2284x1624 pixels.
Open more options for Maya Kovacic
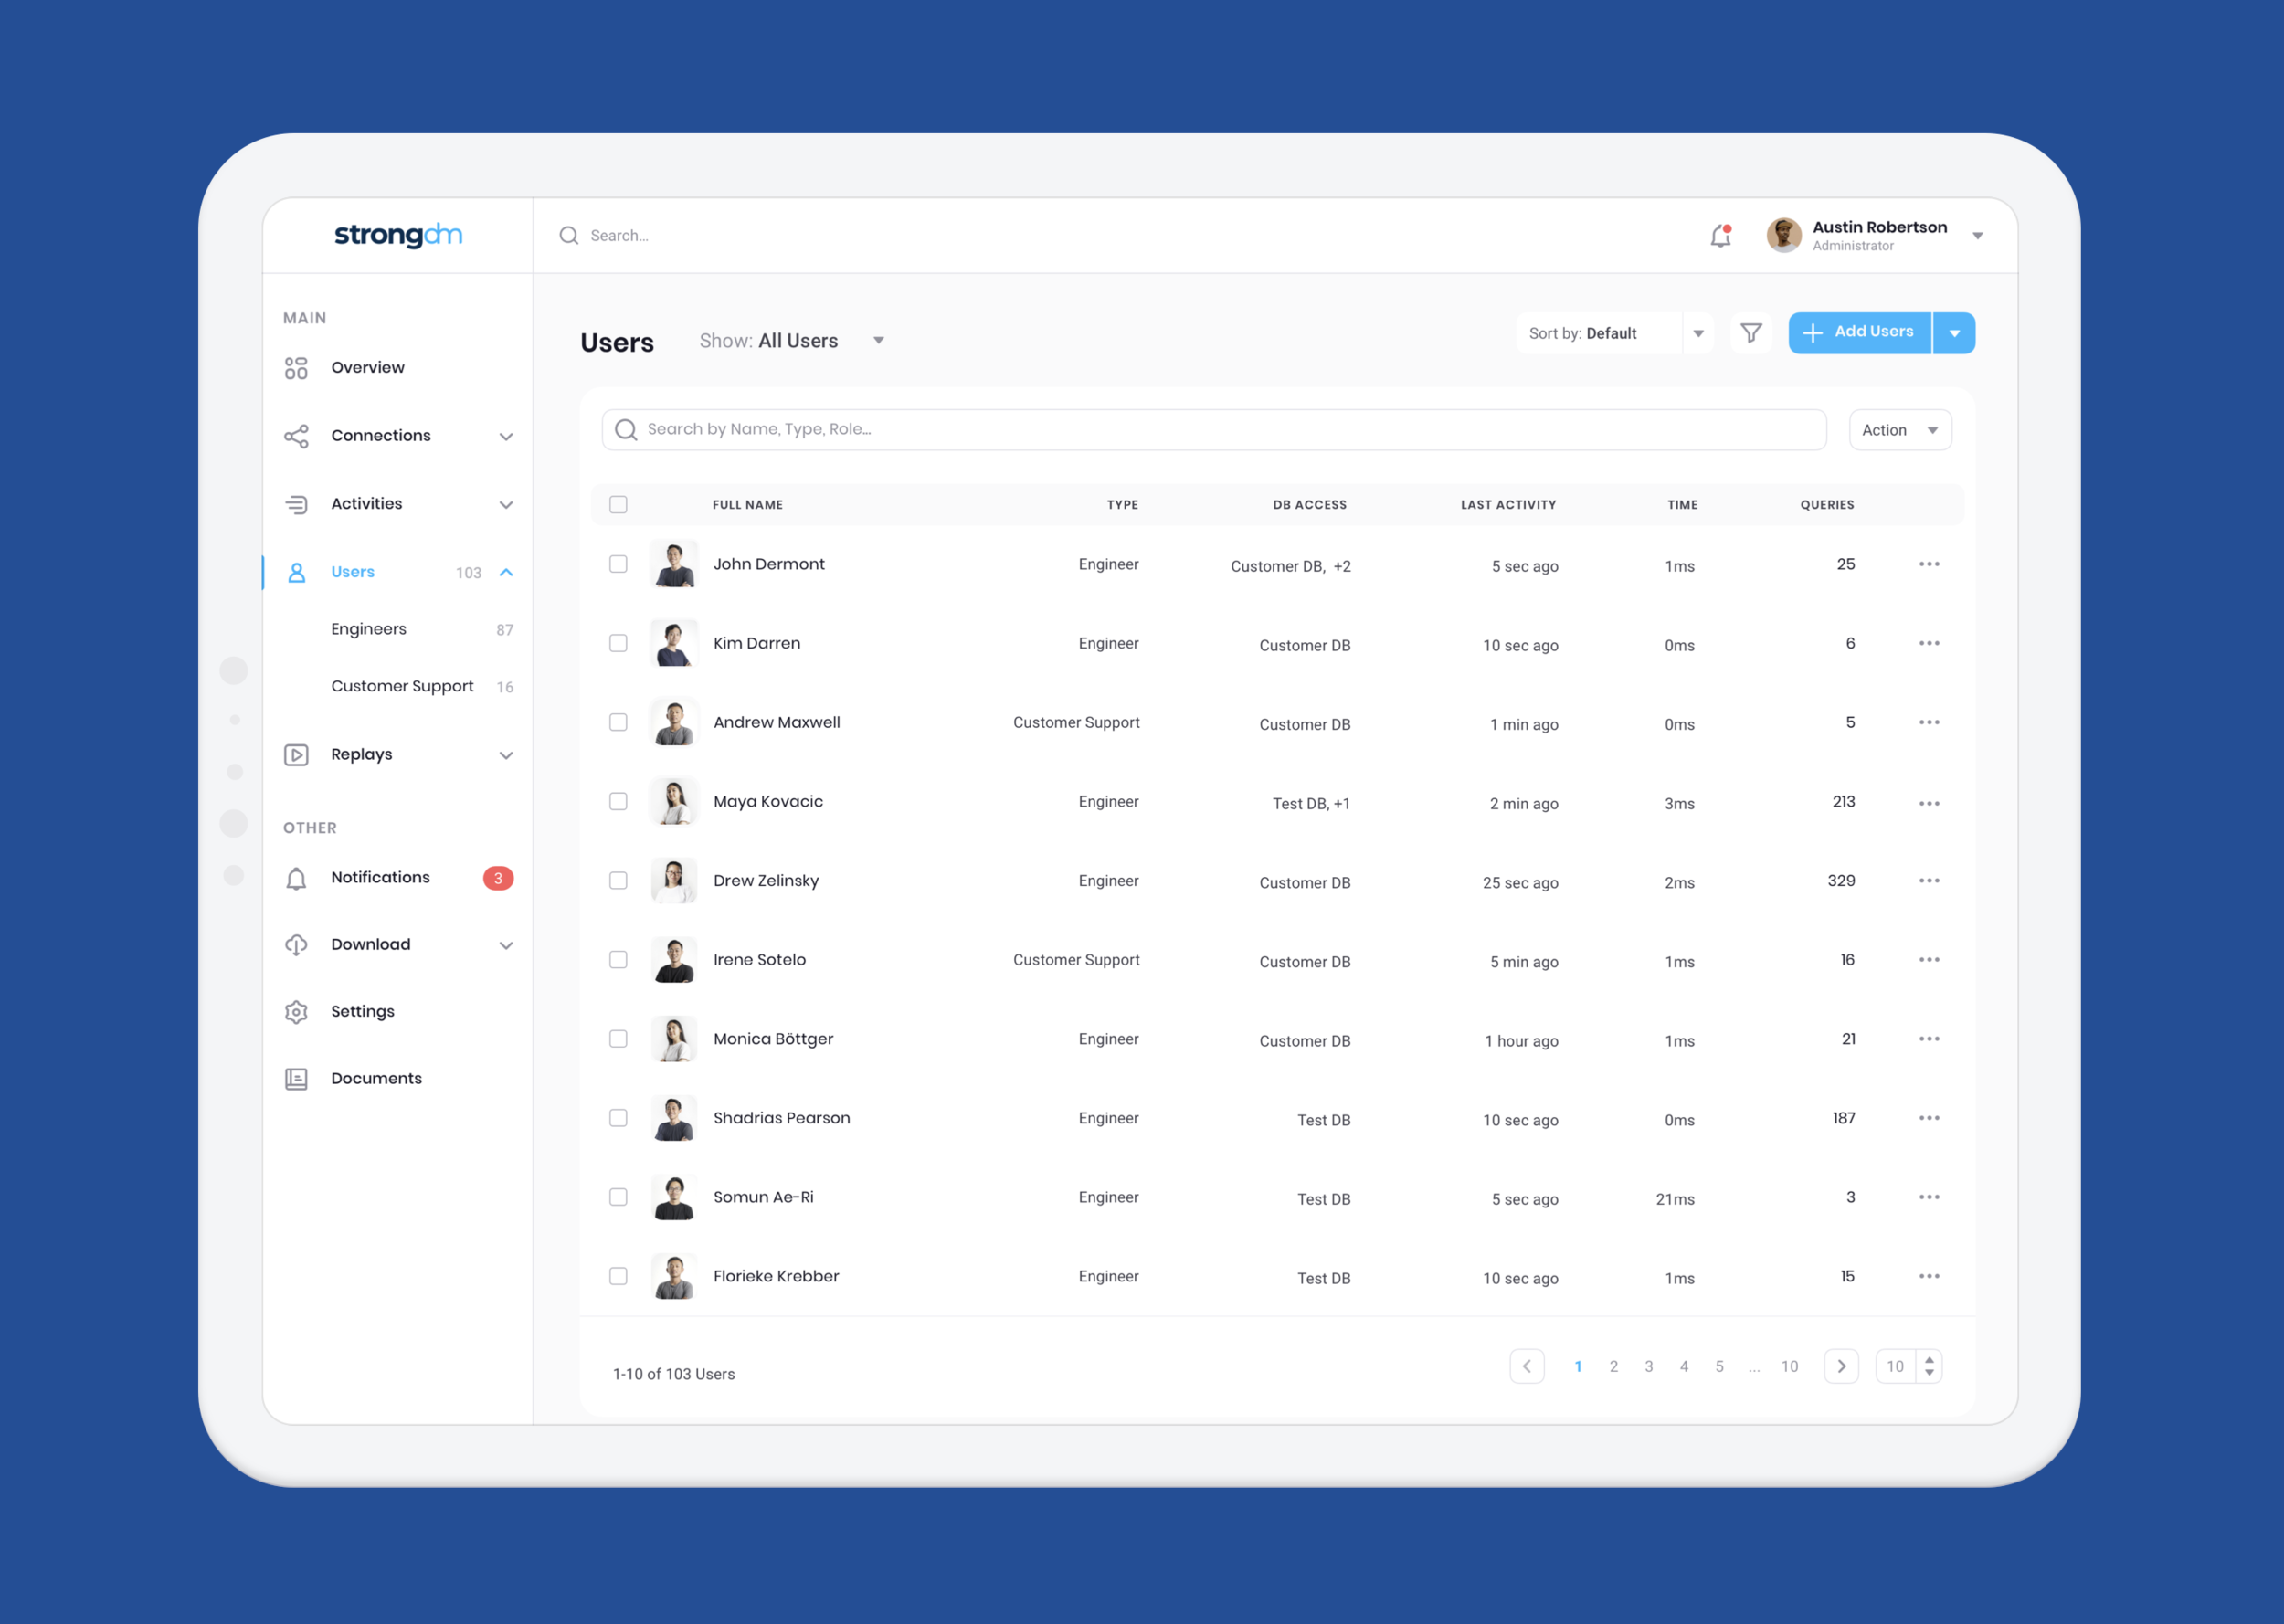tap(1929, 803)
